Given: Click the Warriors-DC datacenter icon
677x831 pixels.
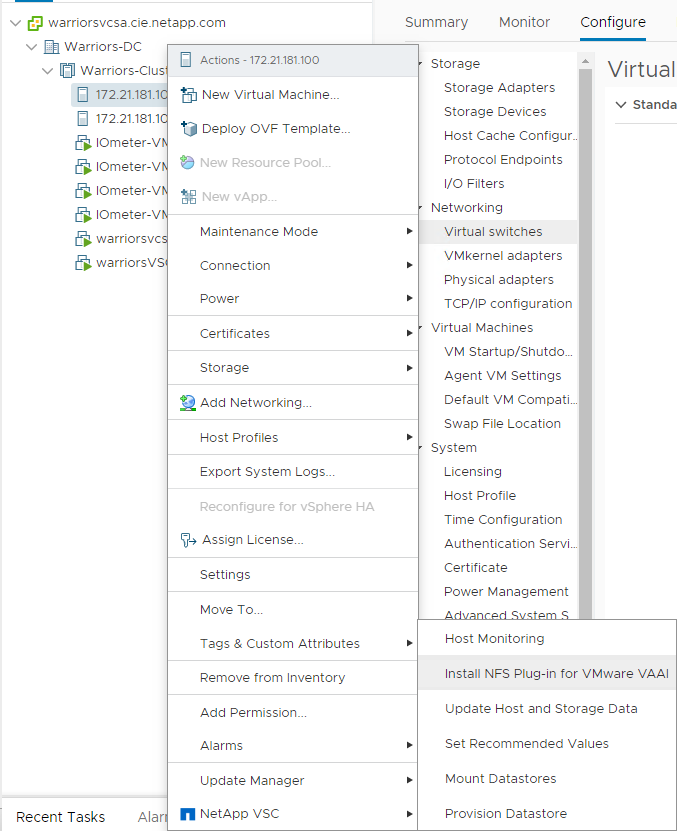Looking at the screenshot, I should (52, 47).
